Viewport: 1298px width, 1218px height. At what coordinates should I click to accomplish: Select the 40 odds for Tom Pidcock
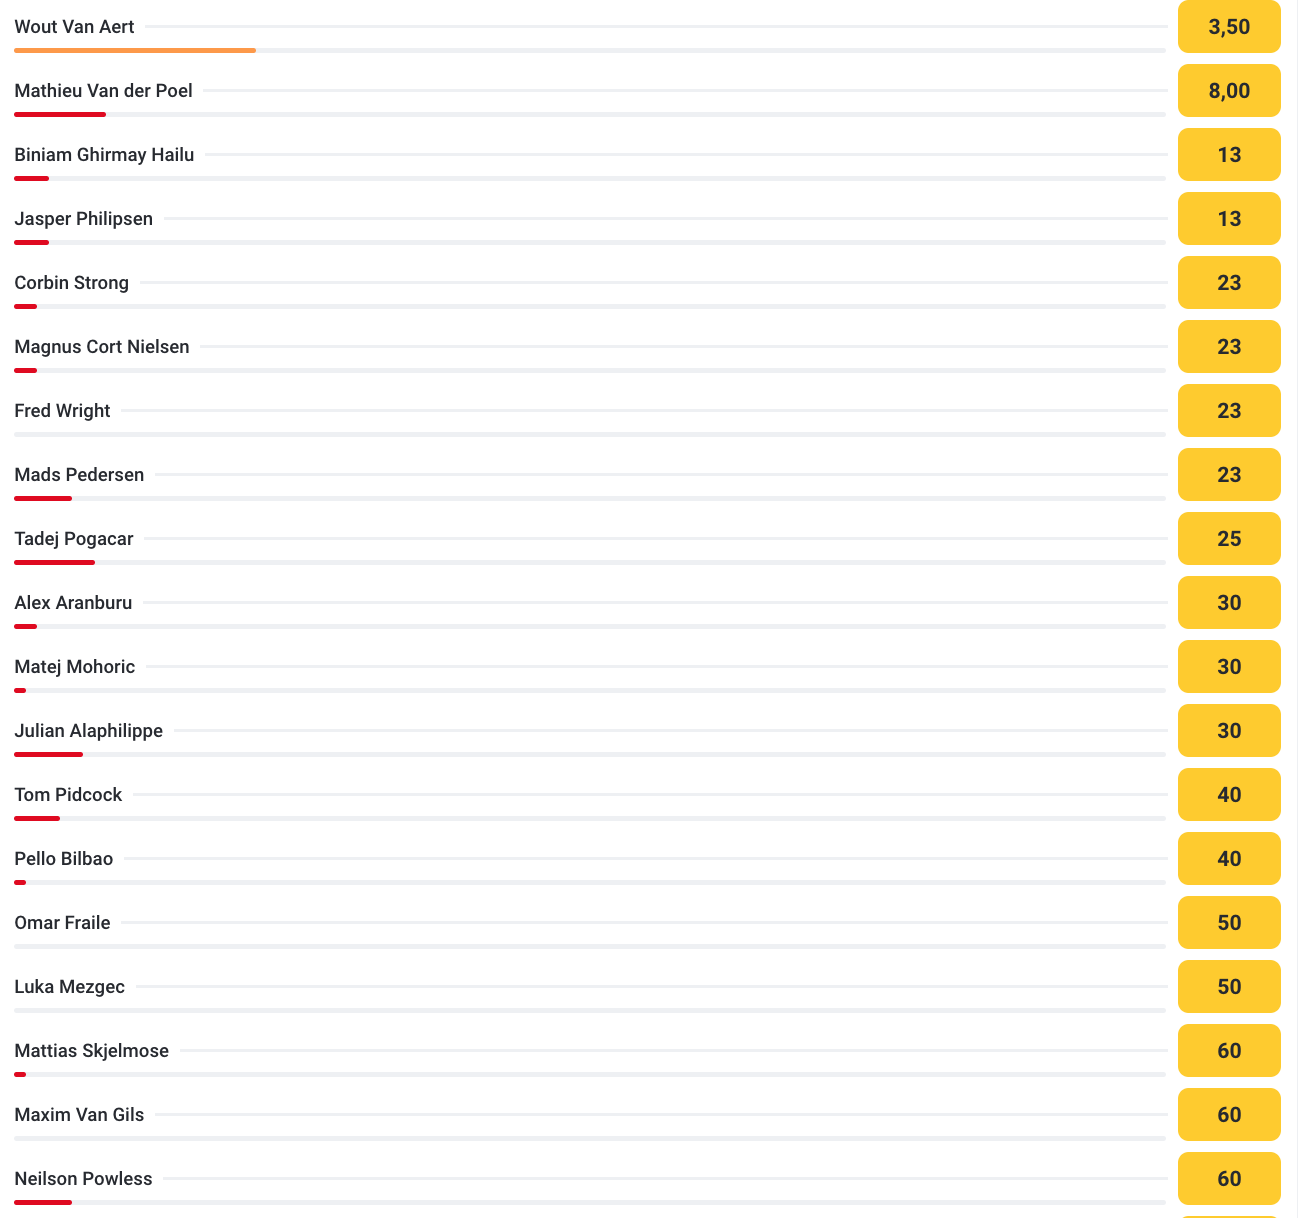click(x=1229, y=795)
